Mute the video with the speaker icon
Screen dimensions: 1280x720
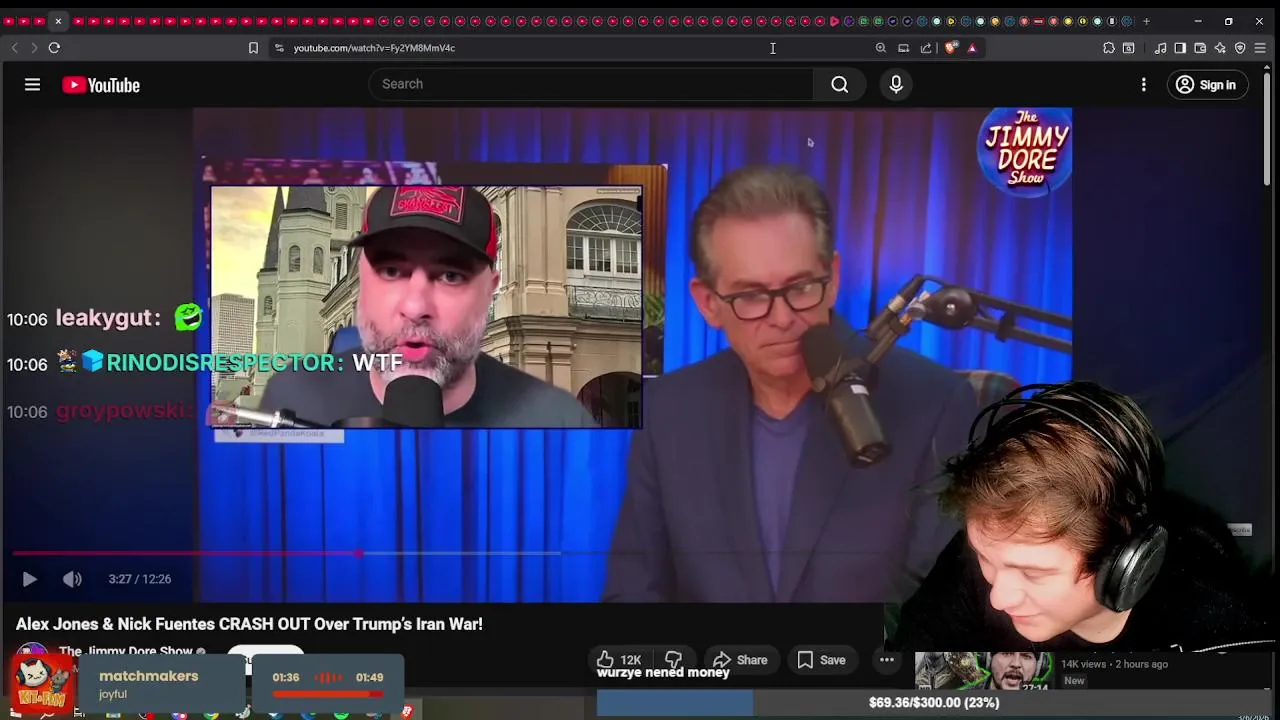(x=72, y=579)
